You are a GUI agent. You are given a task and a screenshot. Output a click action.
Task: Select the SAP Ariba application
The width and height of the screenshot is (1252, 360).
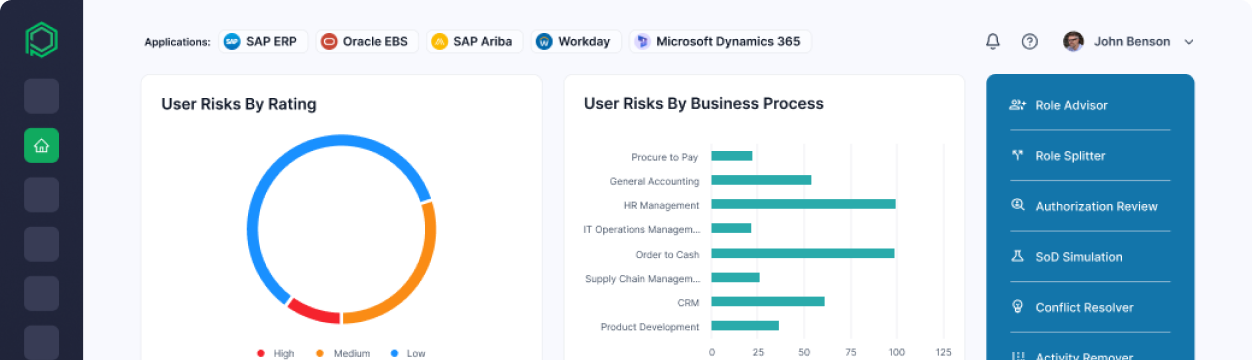474,41
